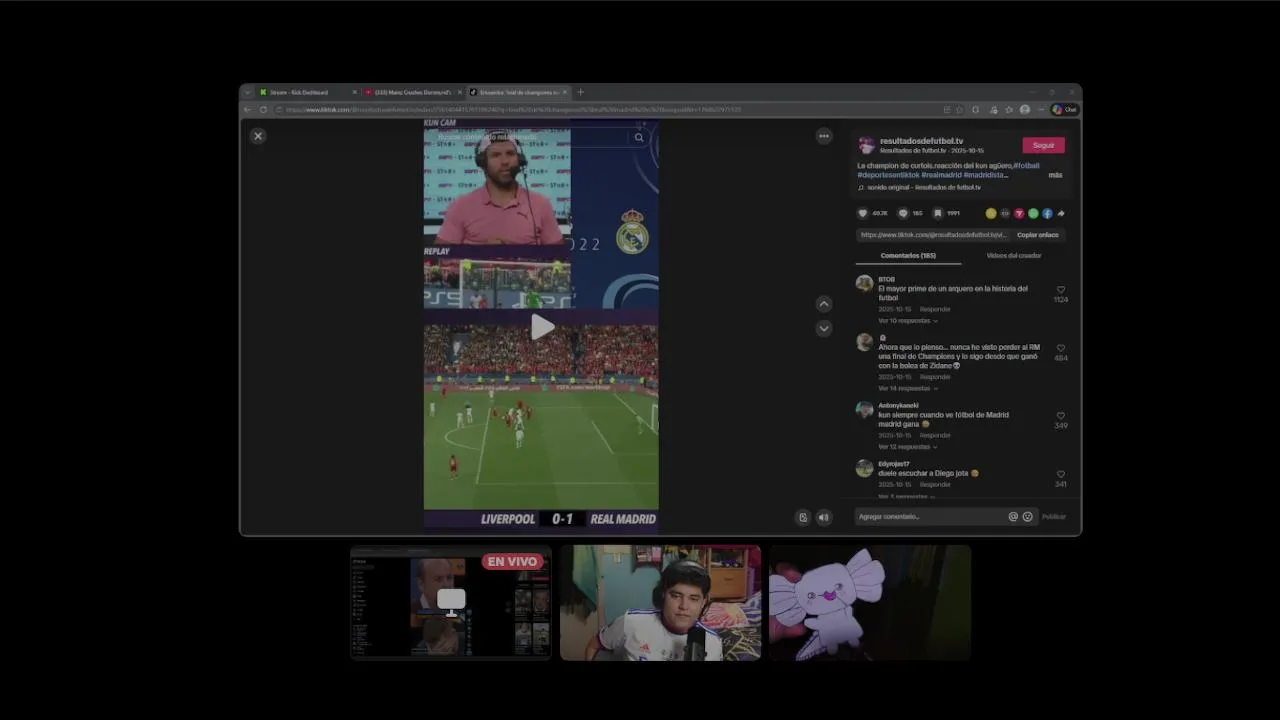1280x720 pixels.
Task: Insert mention with @ icon
Action: [1013, 517]
